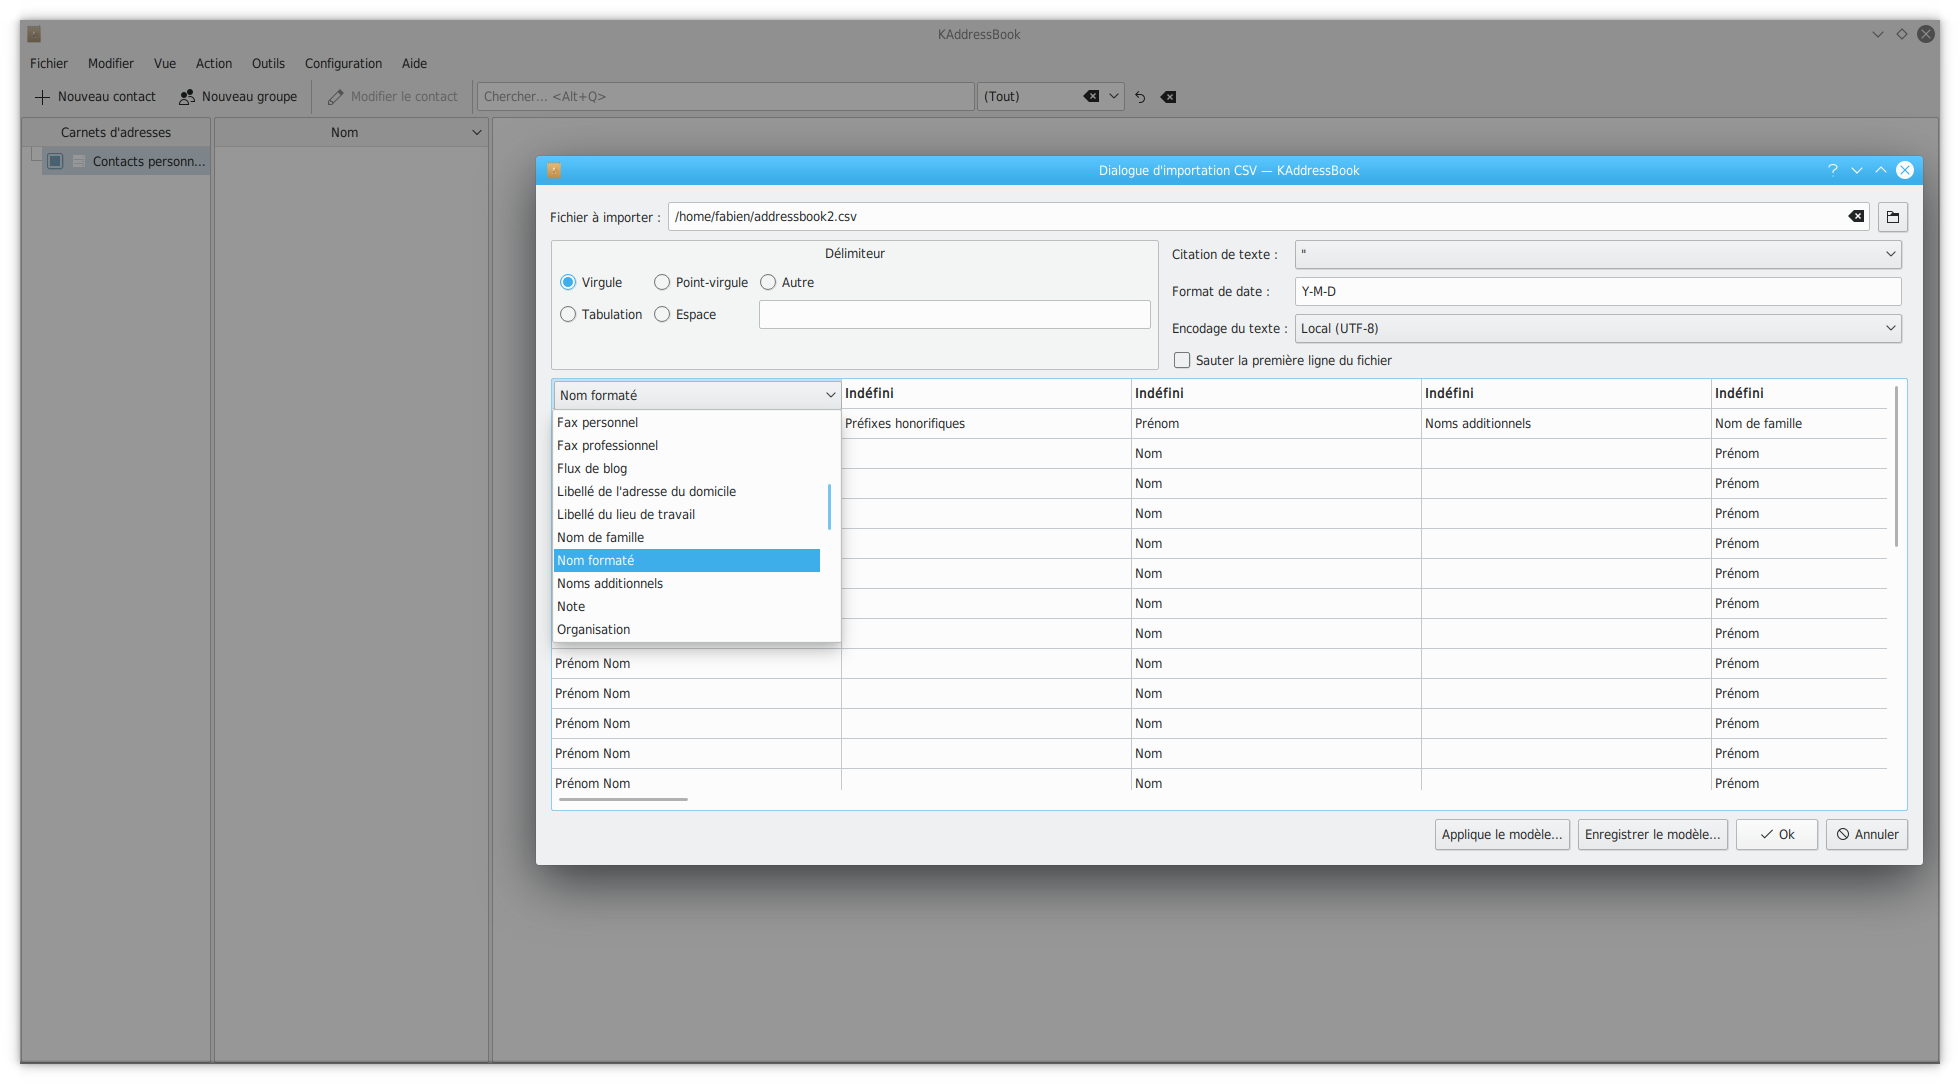Click the dialog help question mark icon
Viewport: 1960px width, 1084px height.
tap(1833, 170)
